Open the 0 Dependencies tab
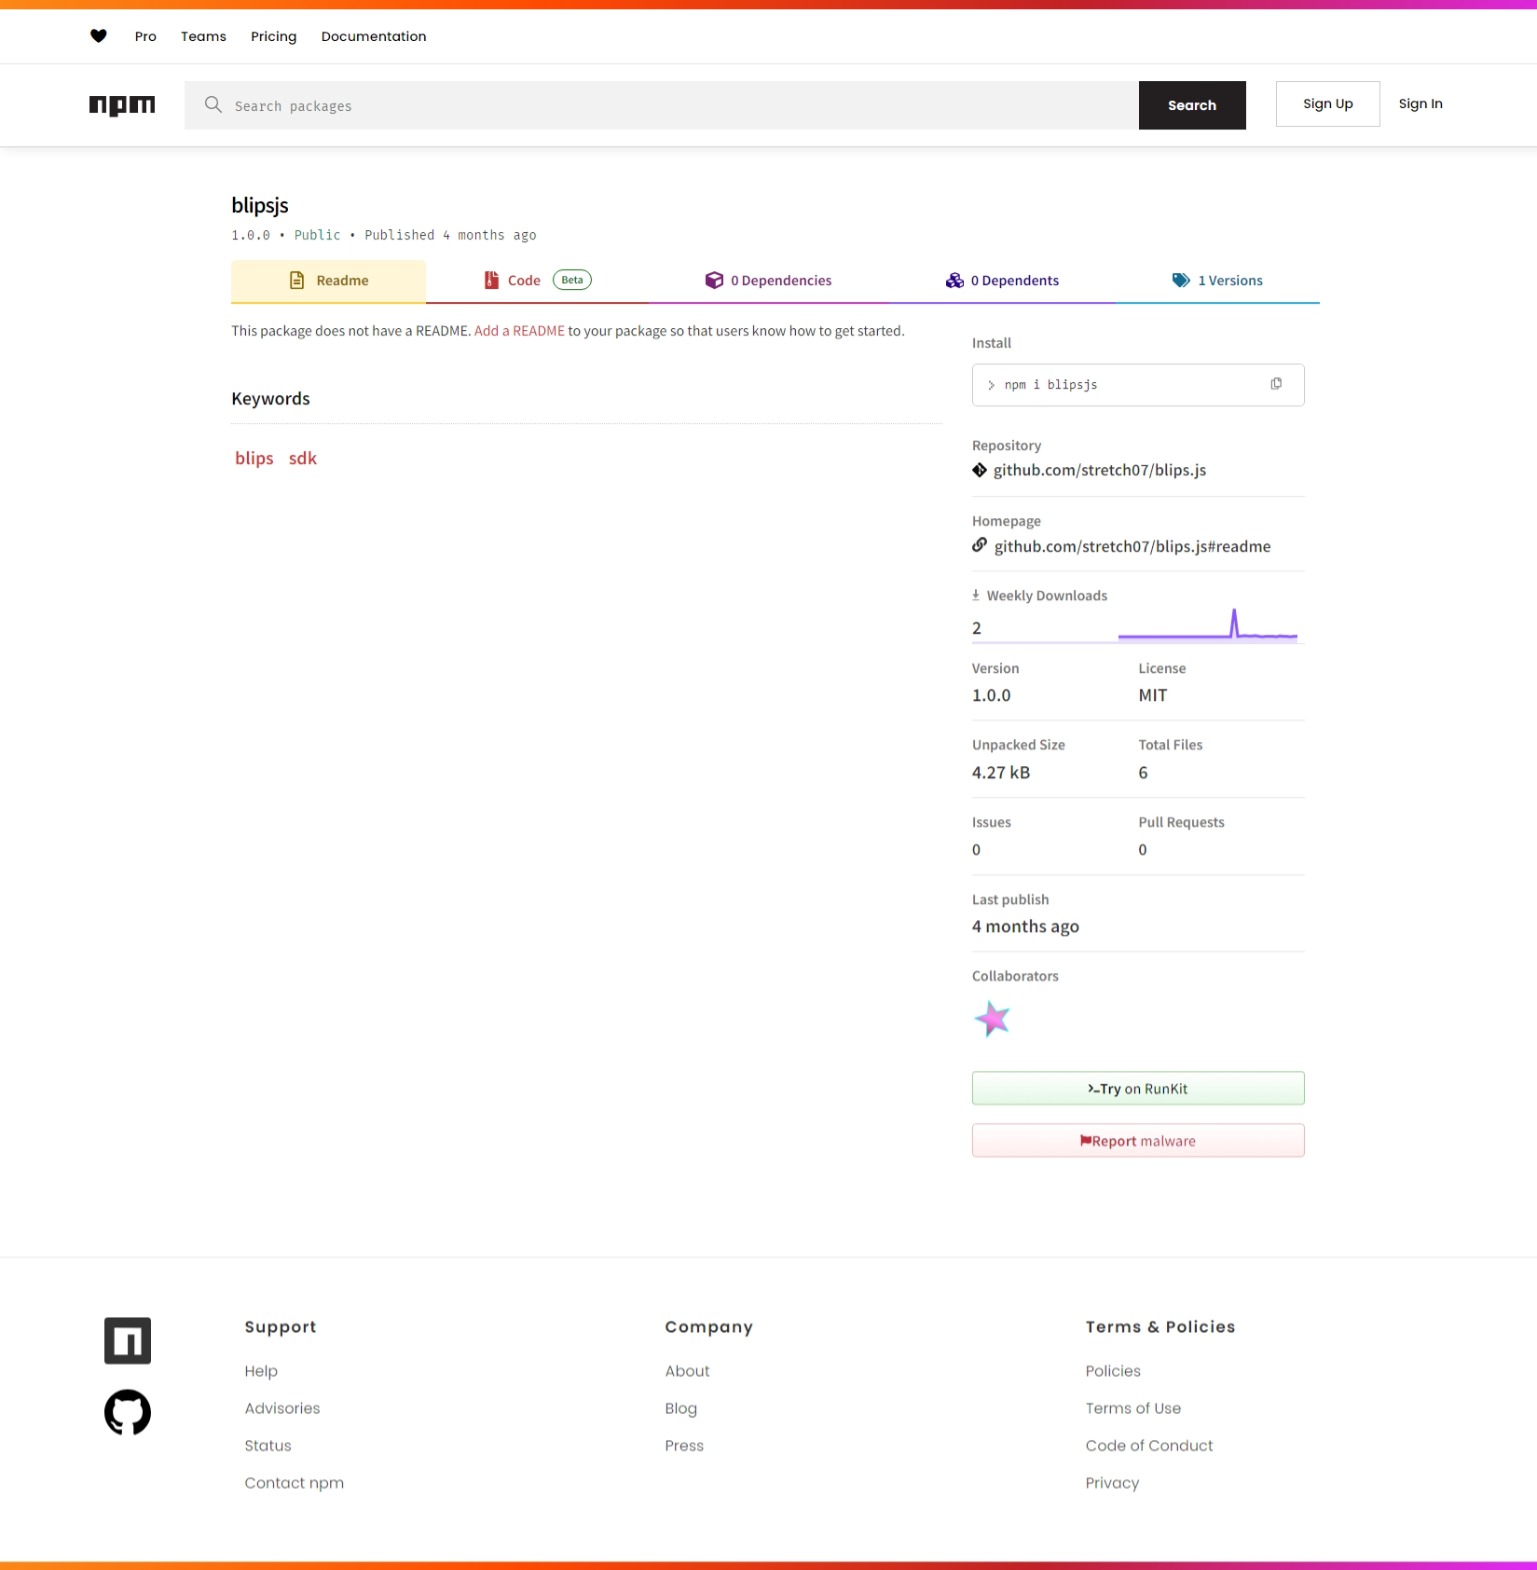Image resolution: width=1537 pixels, height=1570 pixels. (x=768, y=281)
